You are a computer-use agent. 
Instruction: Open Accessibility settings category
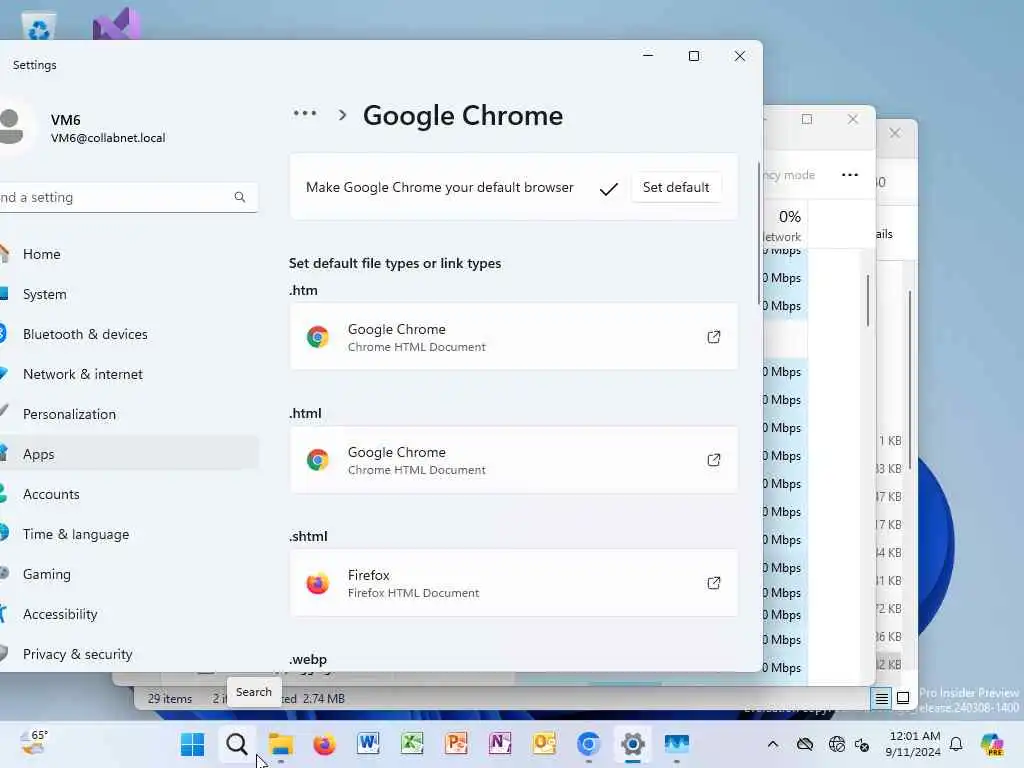coord(128,614)
